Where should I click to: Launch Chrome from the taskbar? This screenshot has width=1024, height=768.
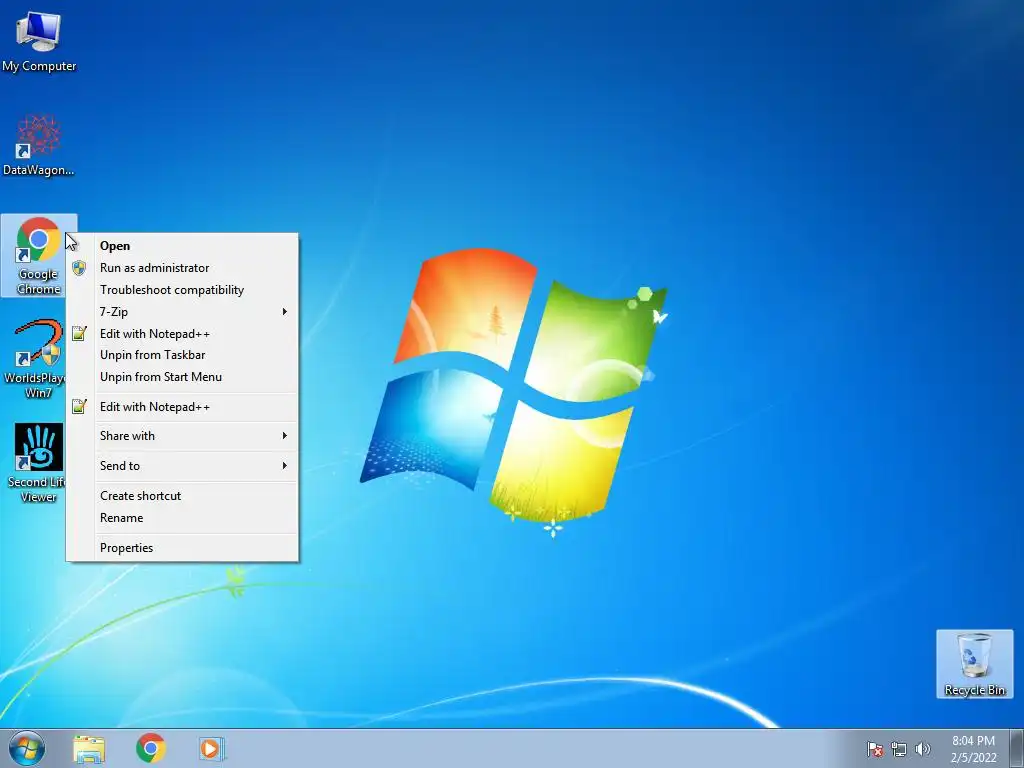[150, 749]
